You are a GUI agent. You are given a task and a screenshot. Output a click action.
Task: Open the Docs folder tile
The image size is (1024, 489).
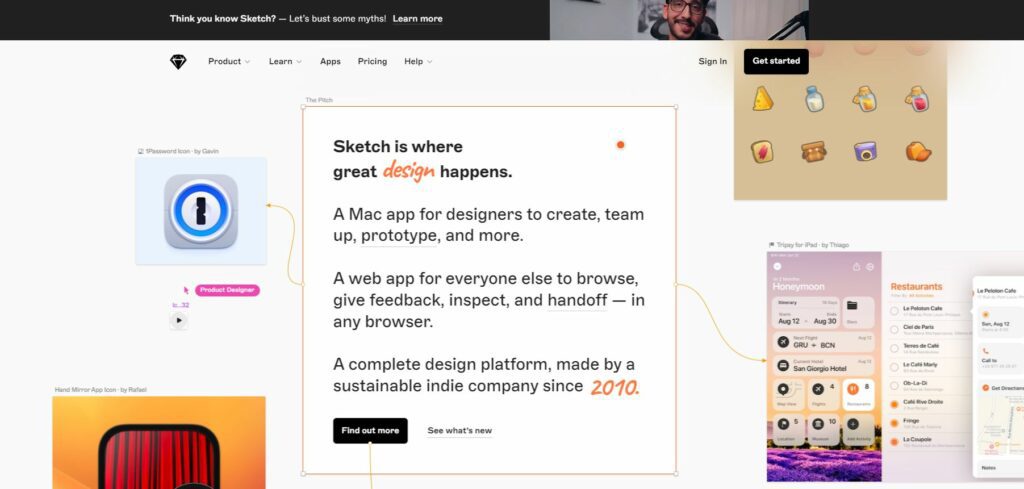859,313
